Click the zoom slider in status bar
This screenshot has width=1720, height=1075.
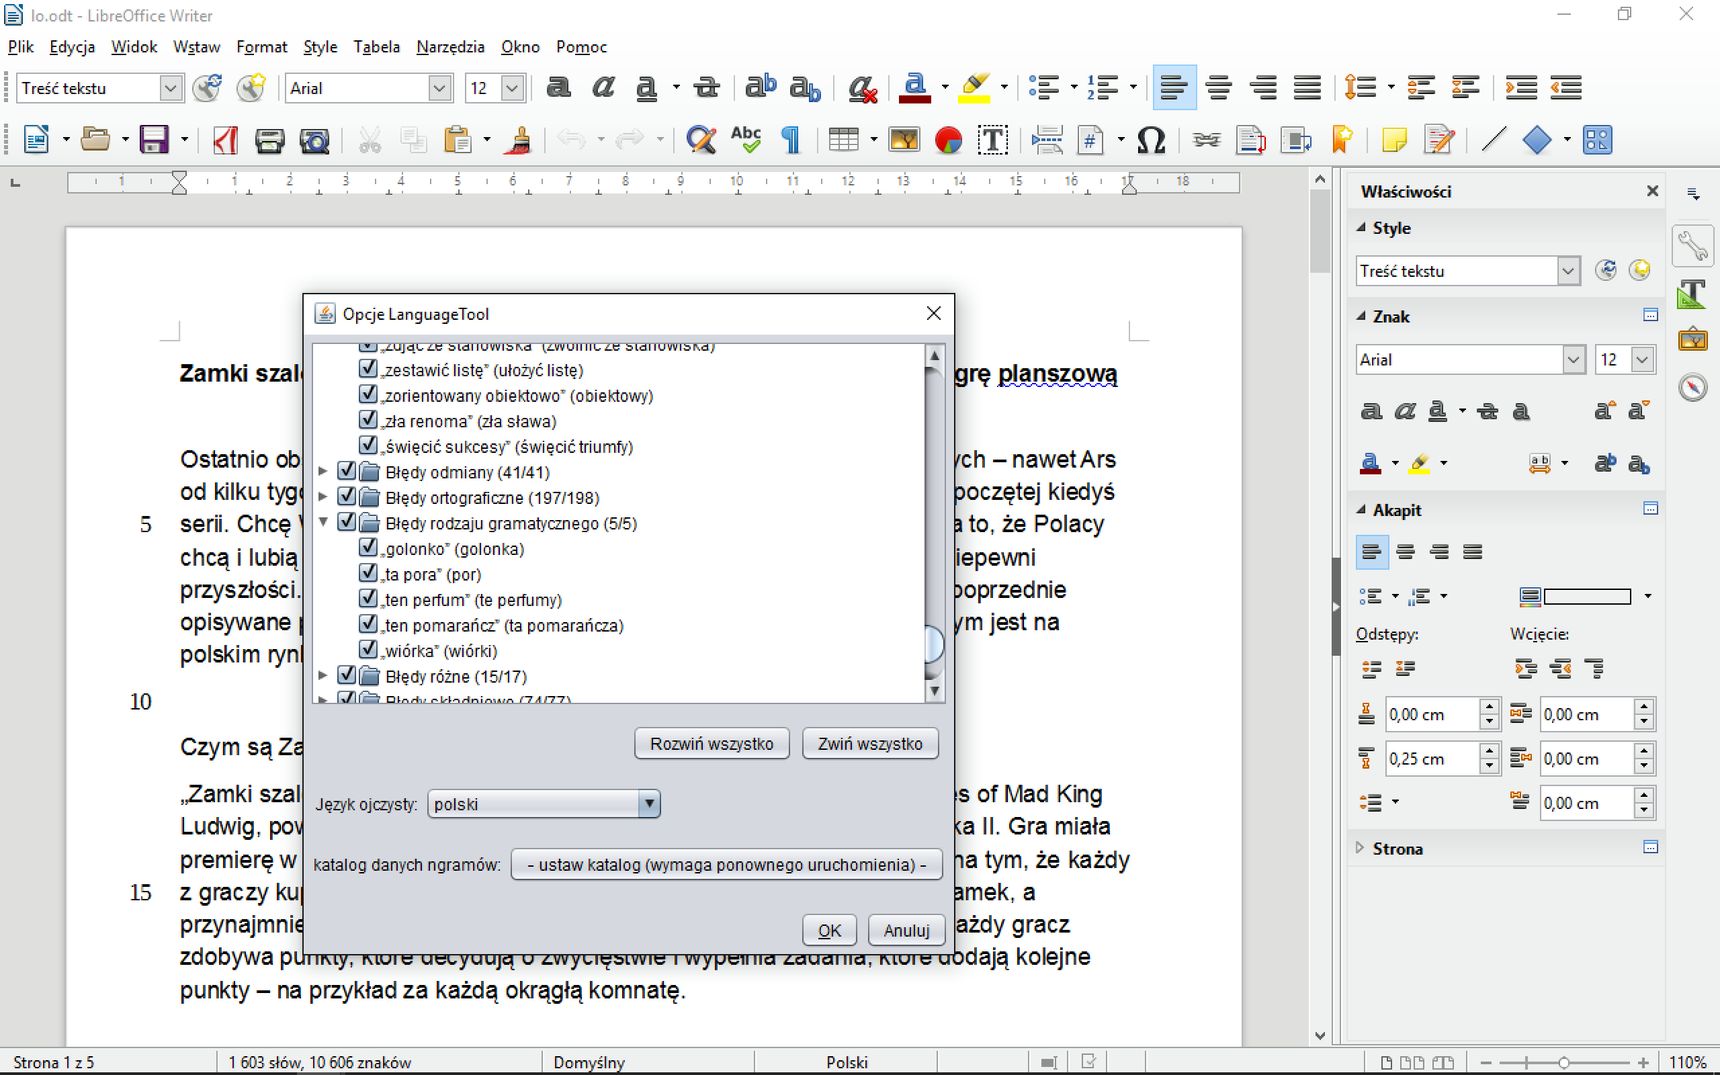(x=1563, y=1062)
